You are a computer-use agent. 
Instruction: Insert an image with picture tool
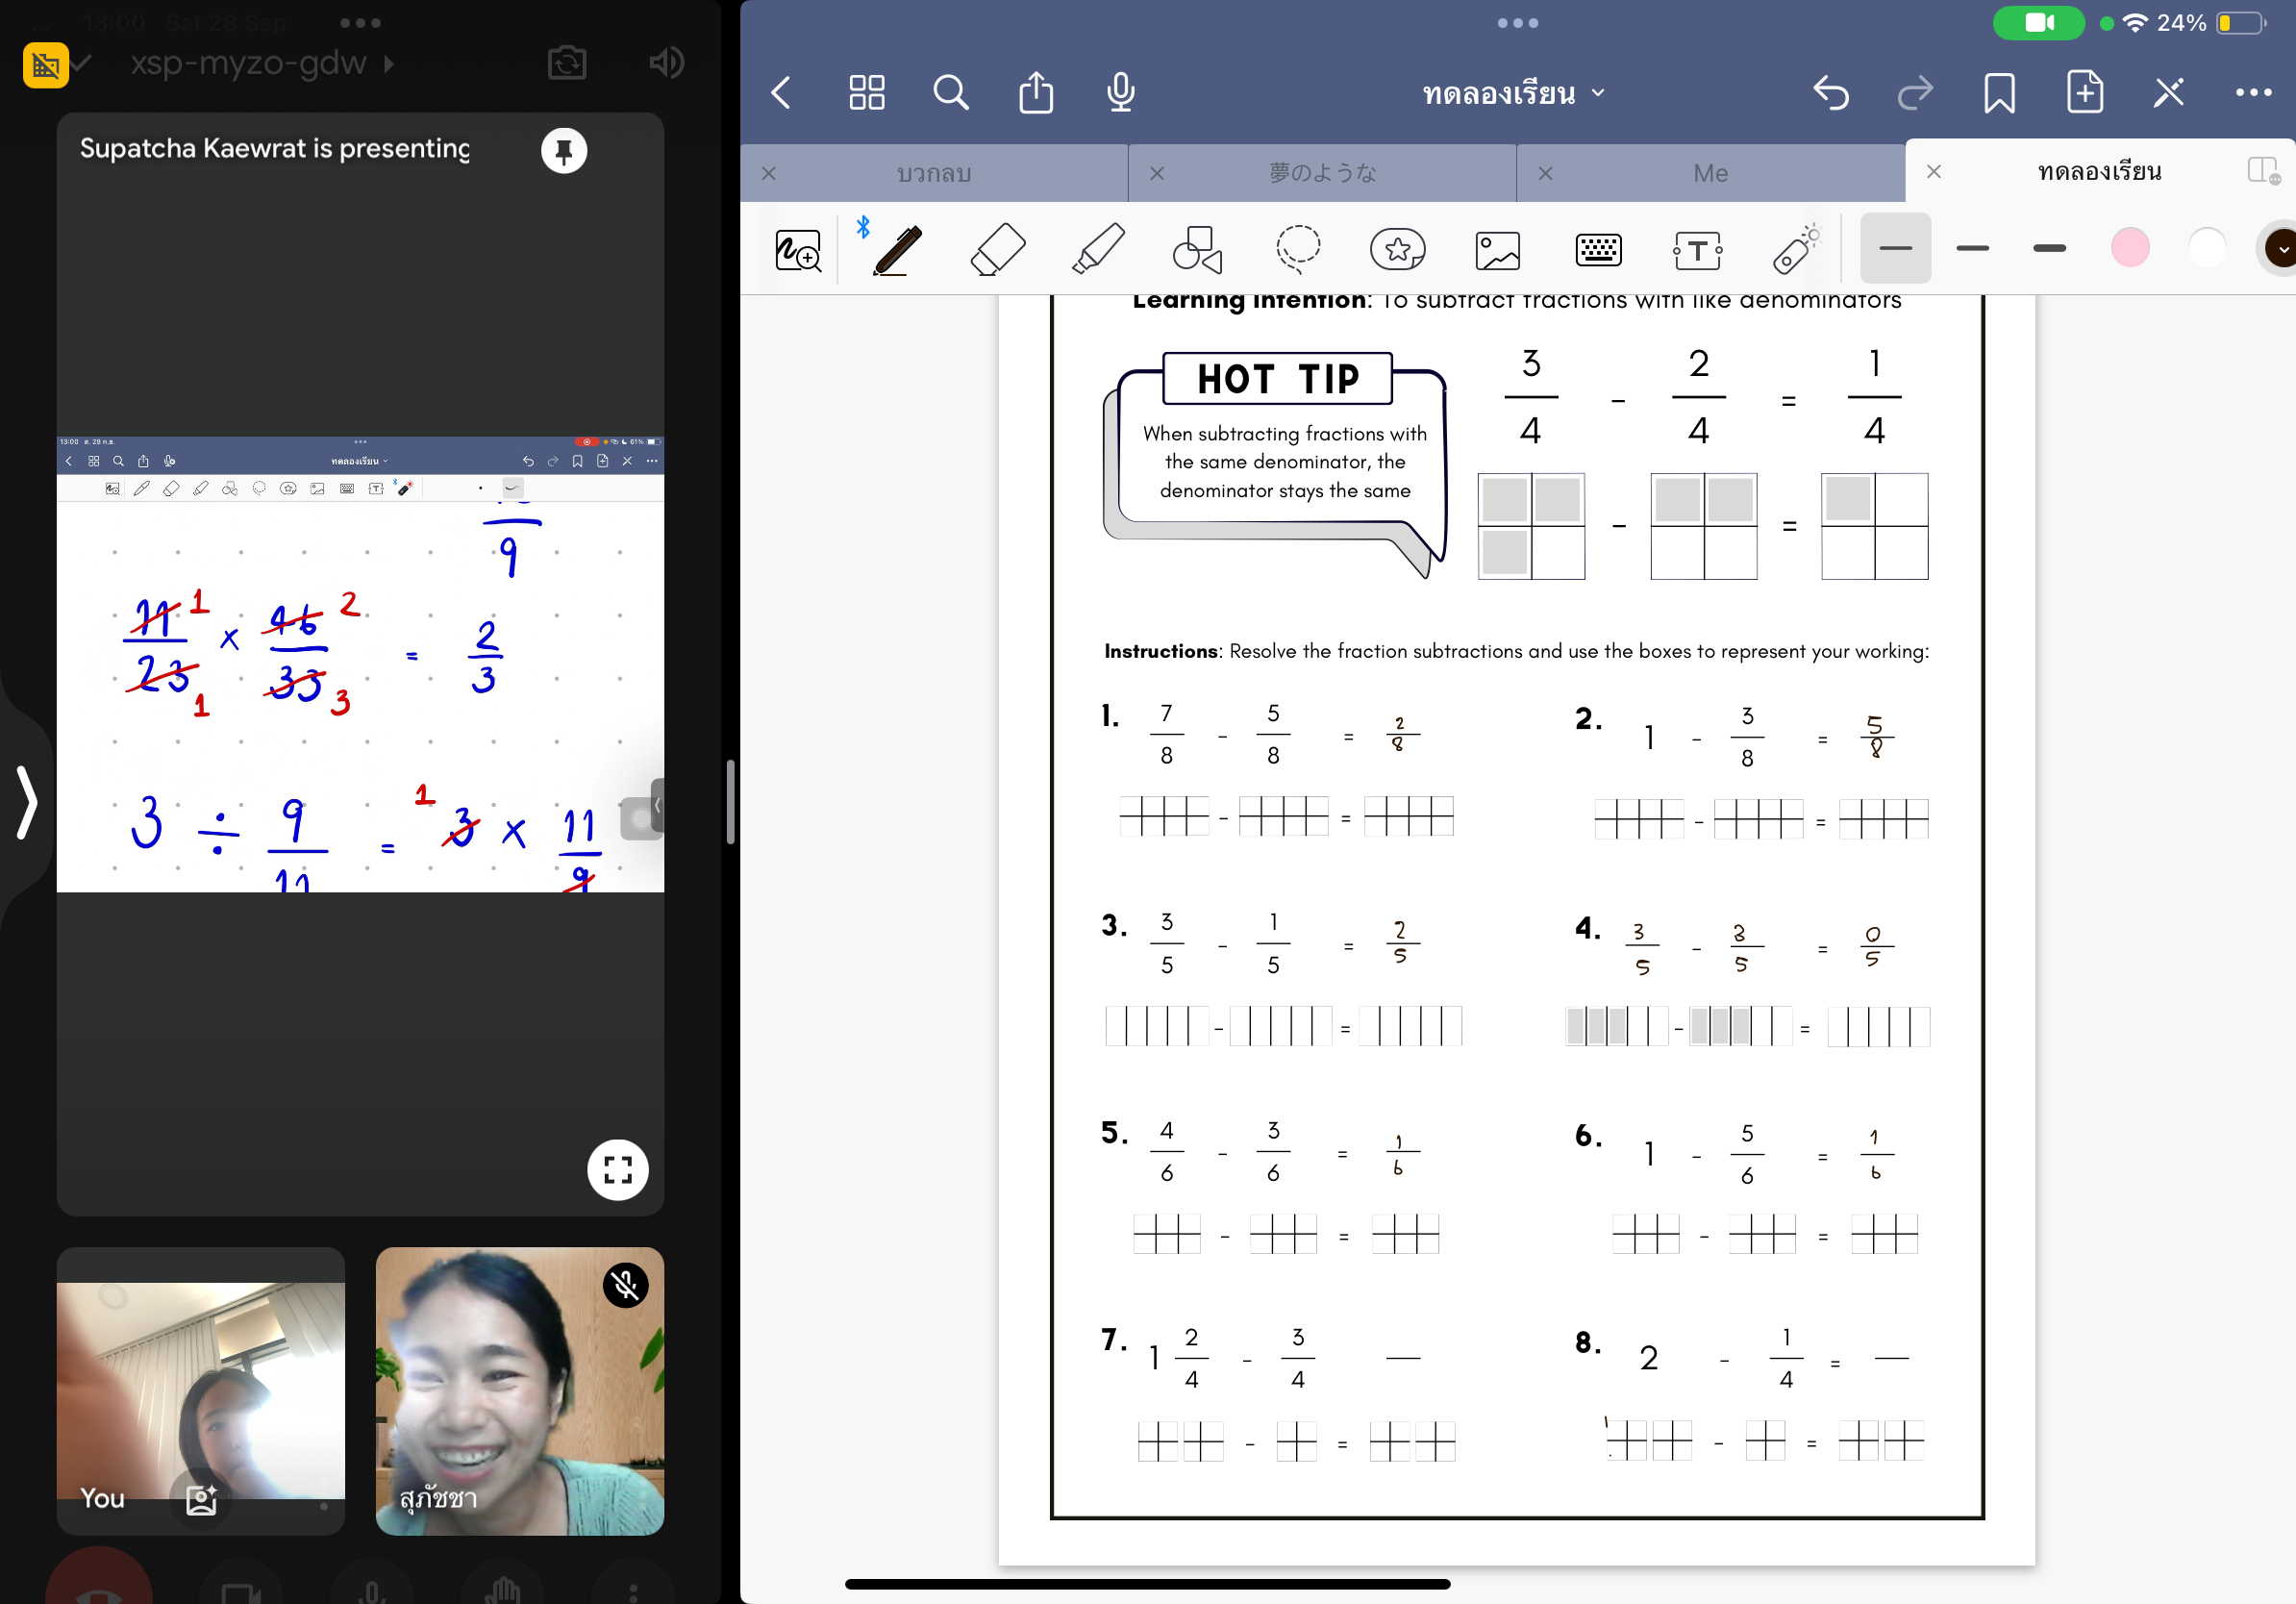pyautogui.click(x=1497, y=250)
